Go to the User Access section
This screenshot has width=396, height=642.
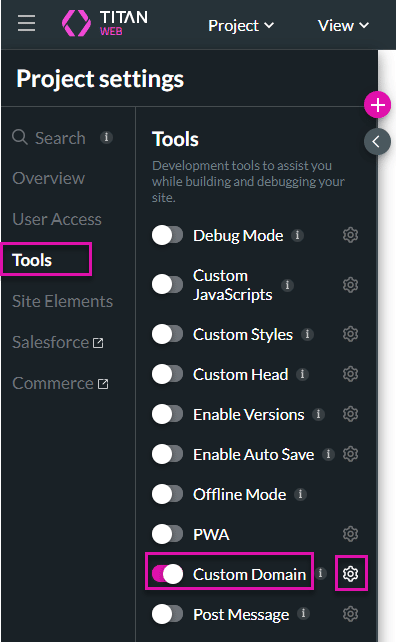[57, 219]
